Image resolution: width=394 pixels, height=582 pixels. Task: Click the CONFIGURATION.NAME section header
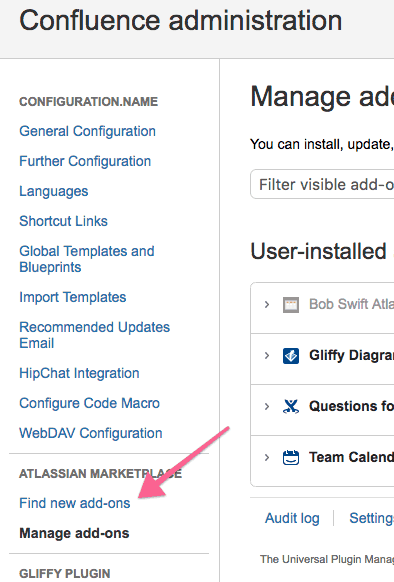(88, 102)
